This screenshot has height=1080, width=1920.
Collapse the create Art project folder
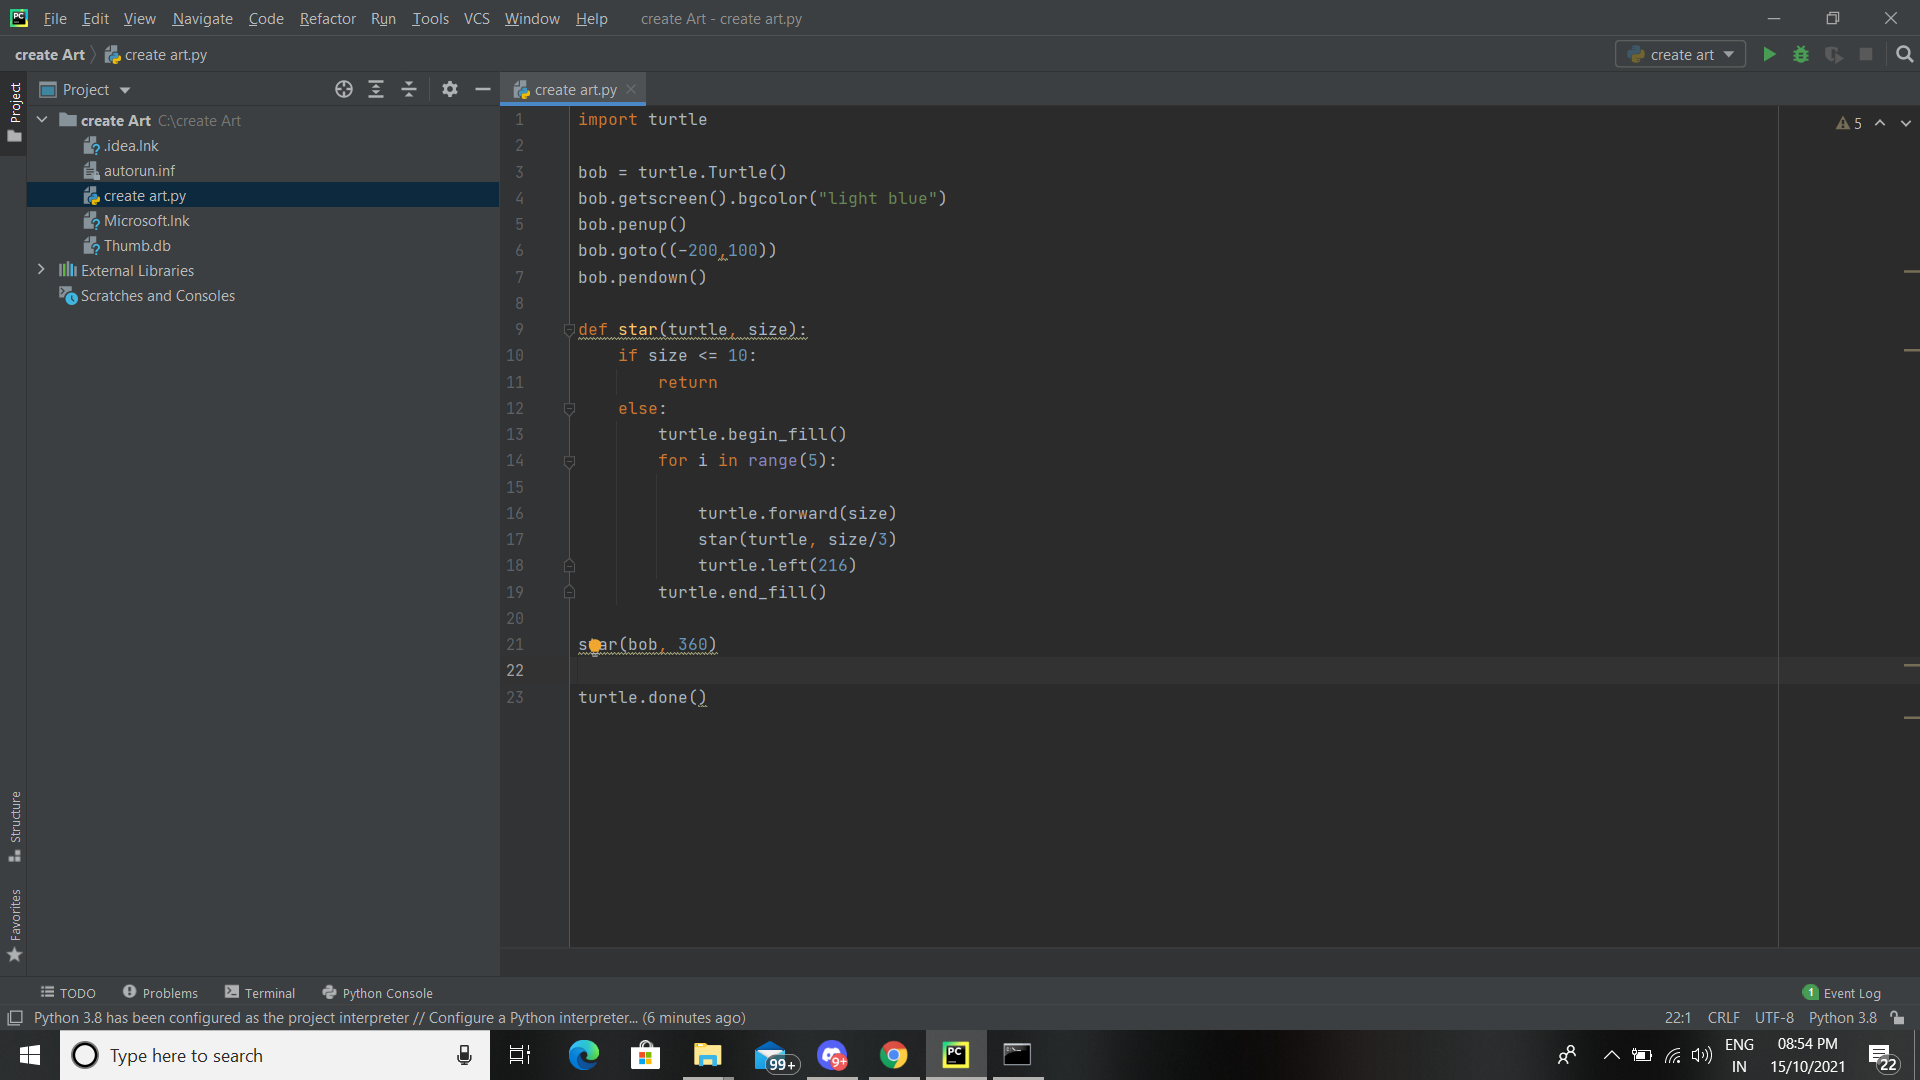[x=42, y=120]
